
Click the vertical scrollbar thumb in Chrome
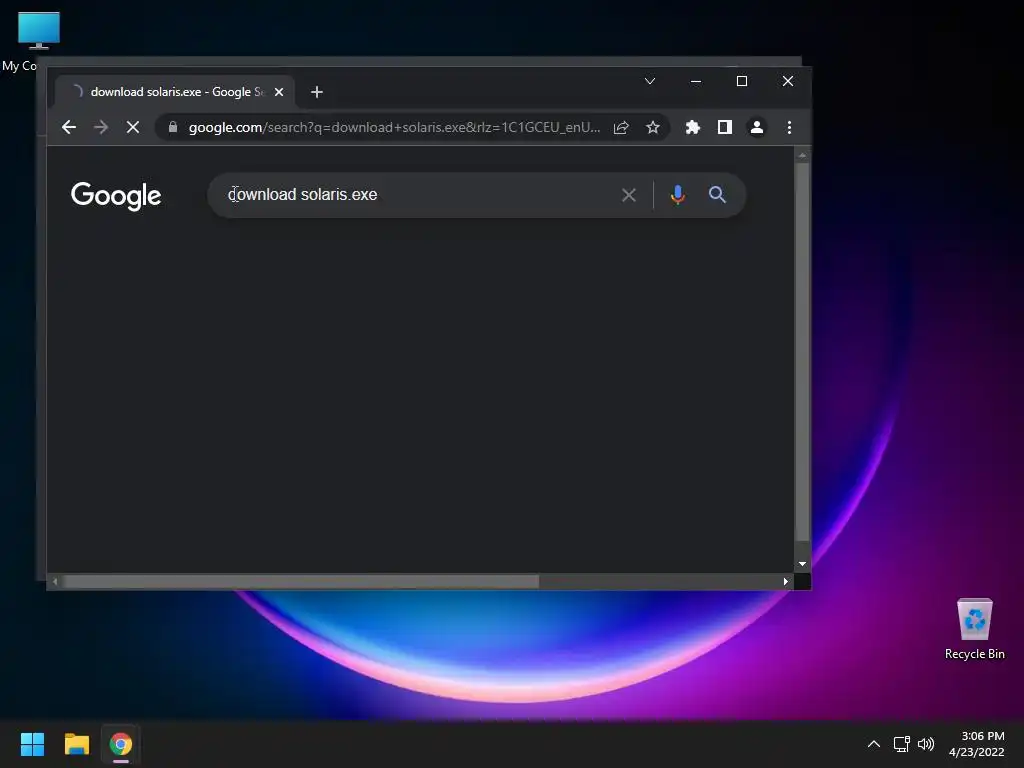click(x=803, y=353)
